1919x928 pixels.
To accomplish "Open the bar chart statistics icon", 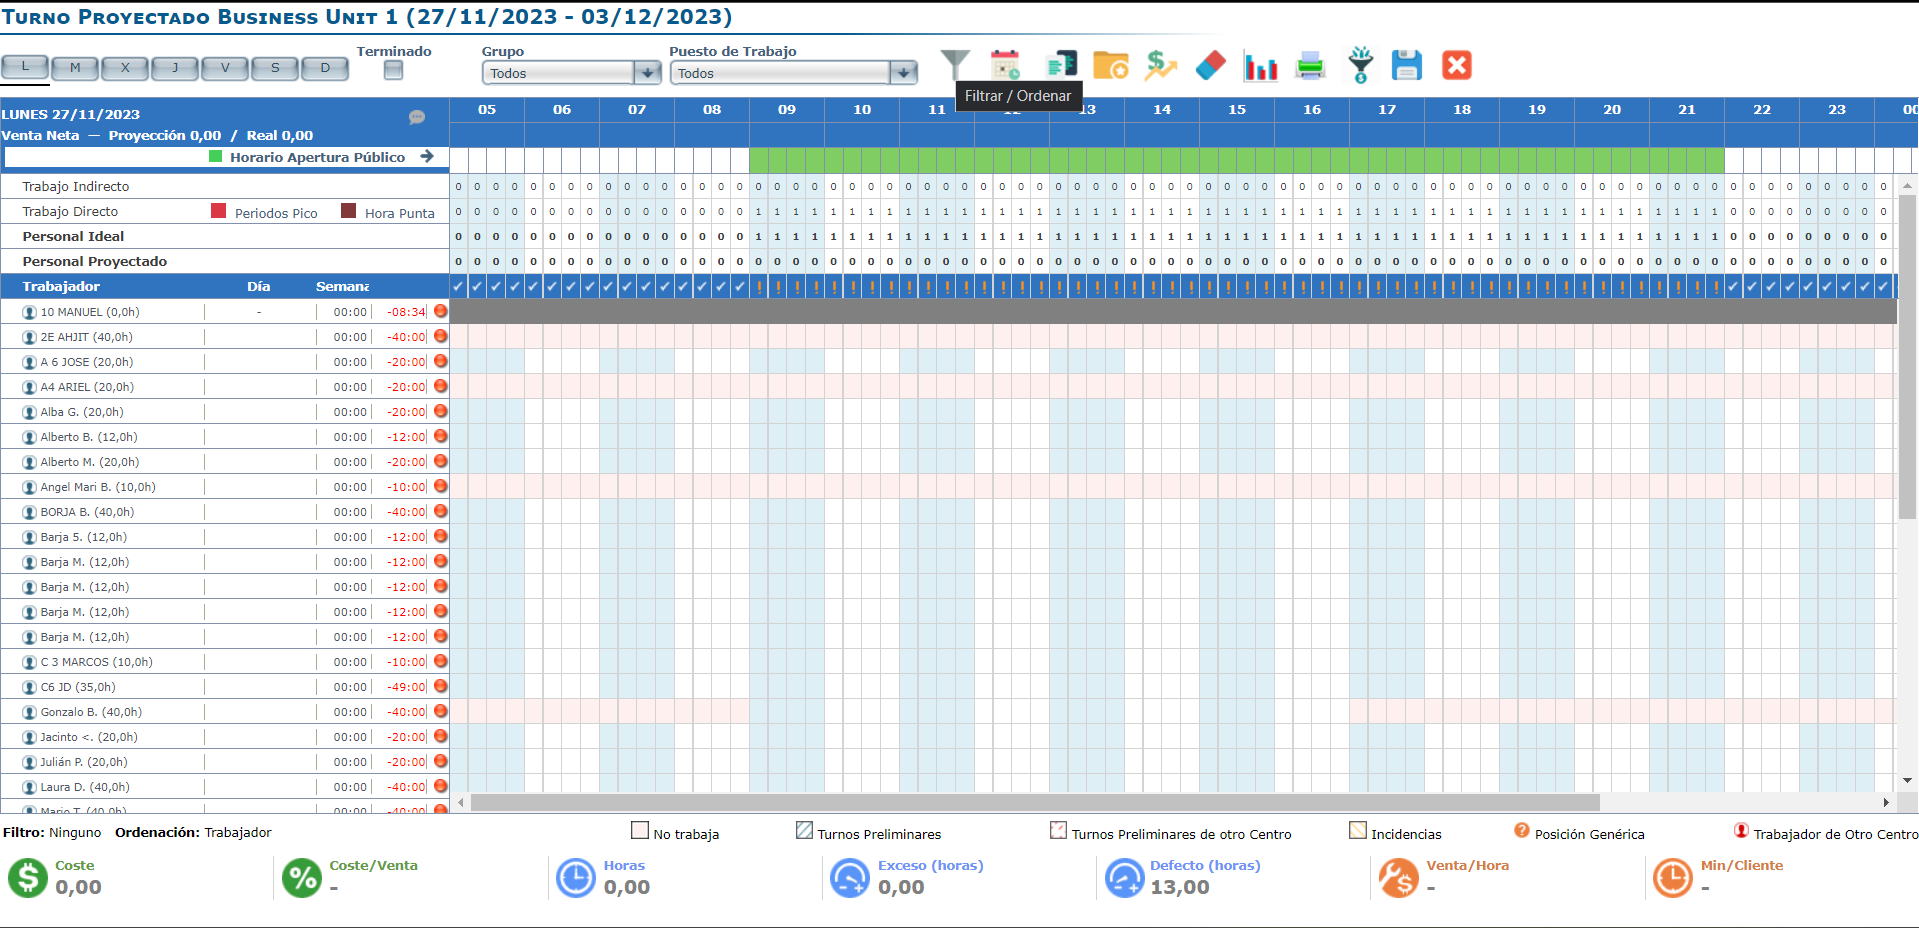I will pyautogui.click(x=1260, y=66).
